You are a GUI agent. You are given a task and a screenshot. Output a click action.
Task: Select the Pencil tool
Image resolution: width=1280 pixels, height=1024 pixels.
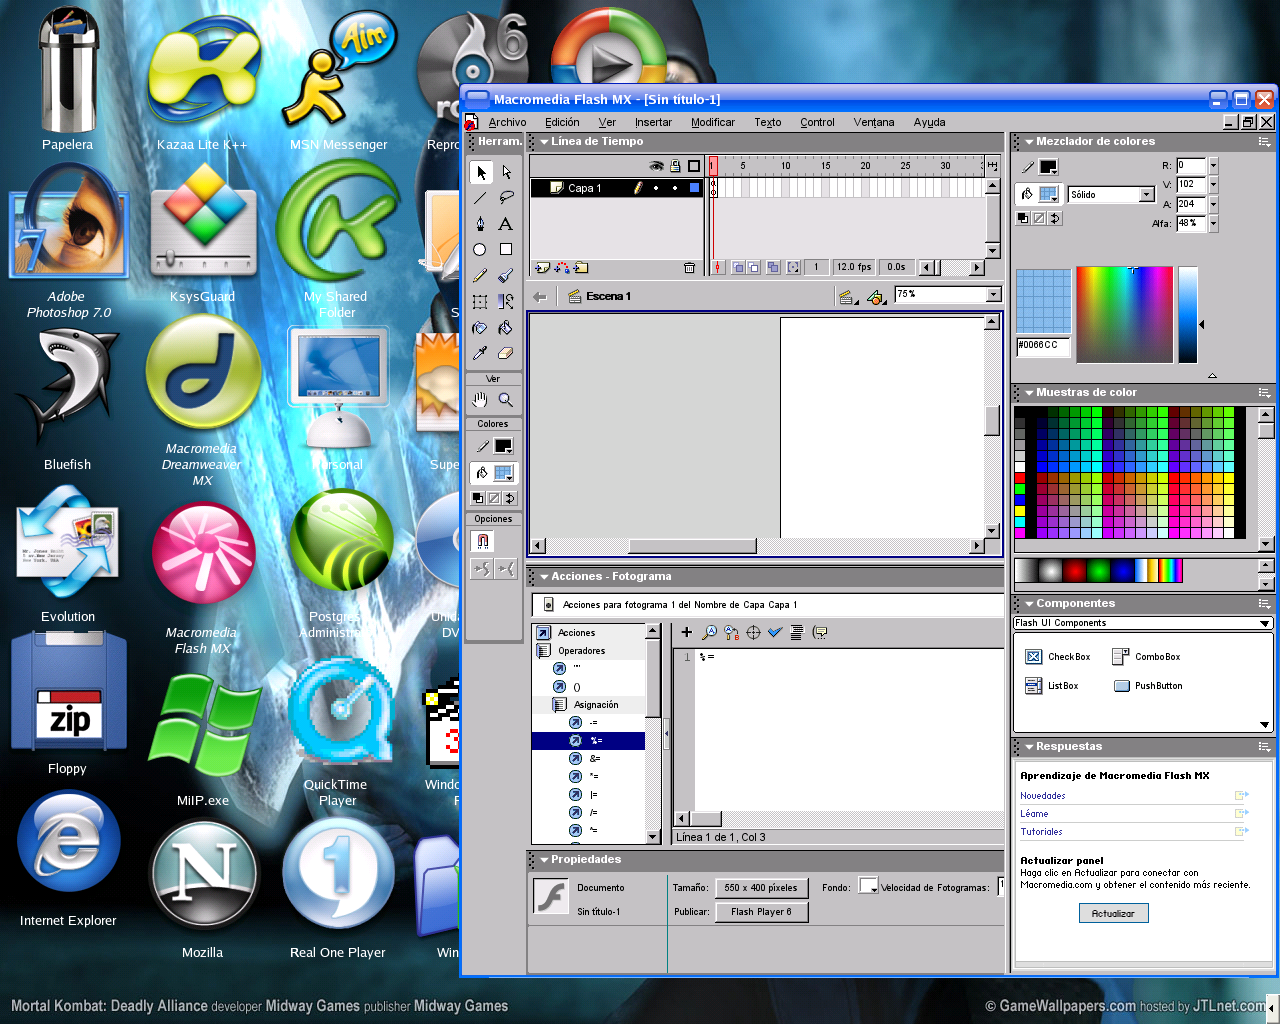(x=481, y=275)
